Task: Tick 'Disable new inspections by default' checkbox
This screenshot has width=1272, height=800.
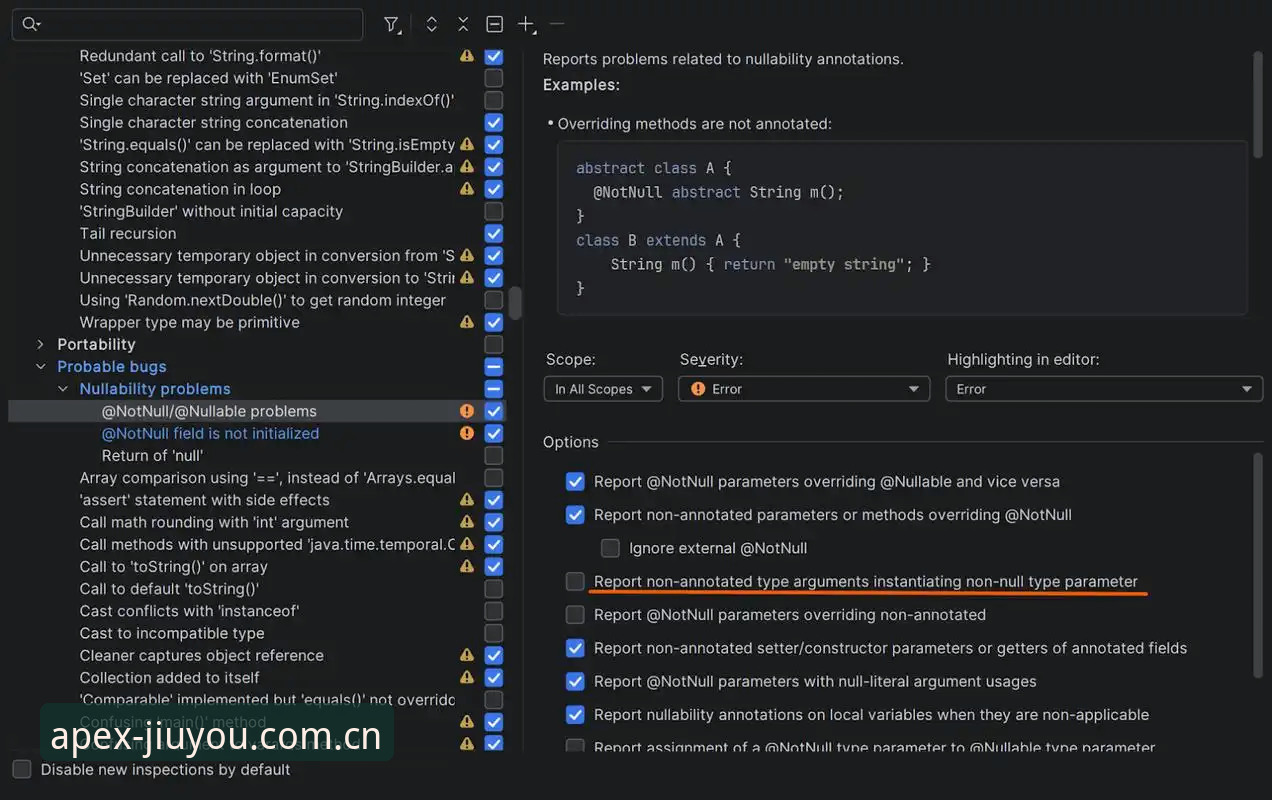Action: [x=22, y=769]
